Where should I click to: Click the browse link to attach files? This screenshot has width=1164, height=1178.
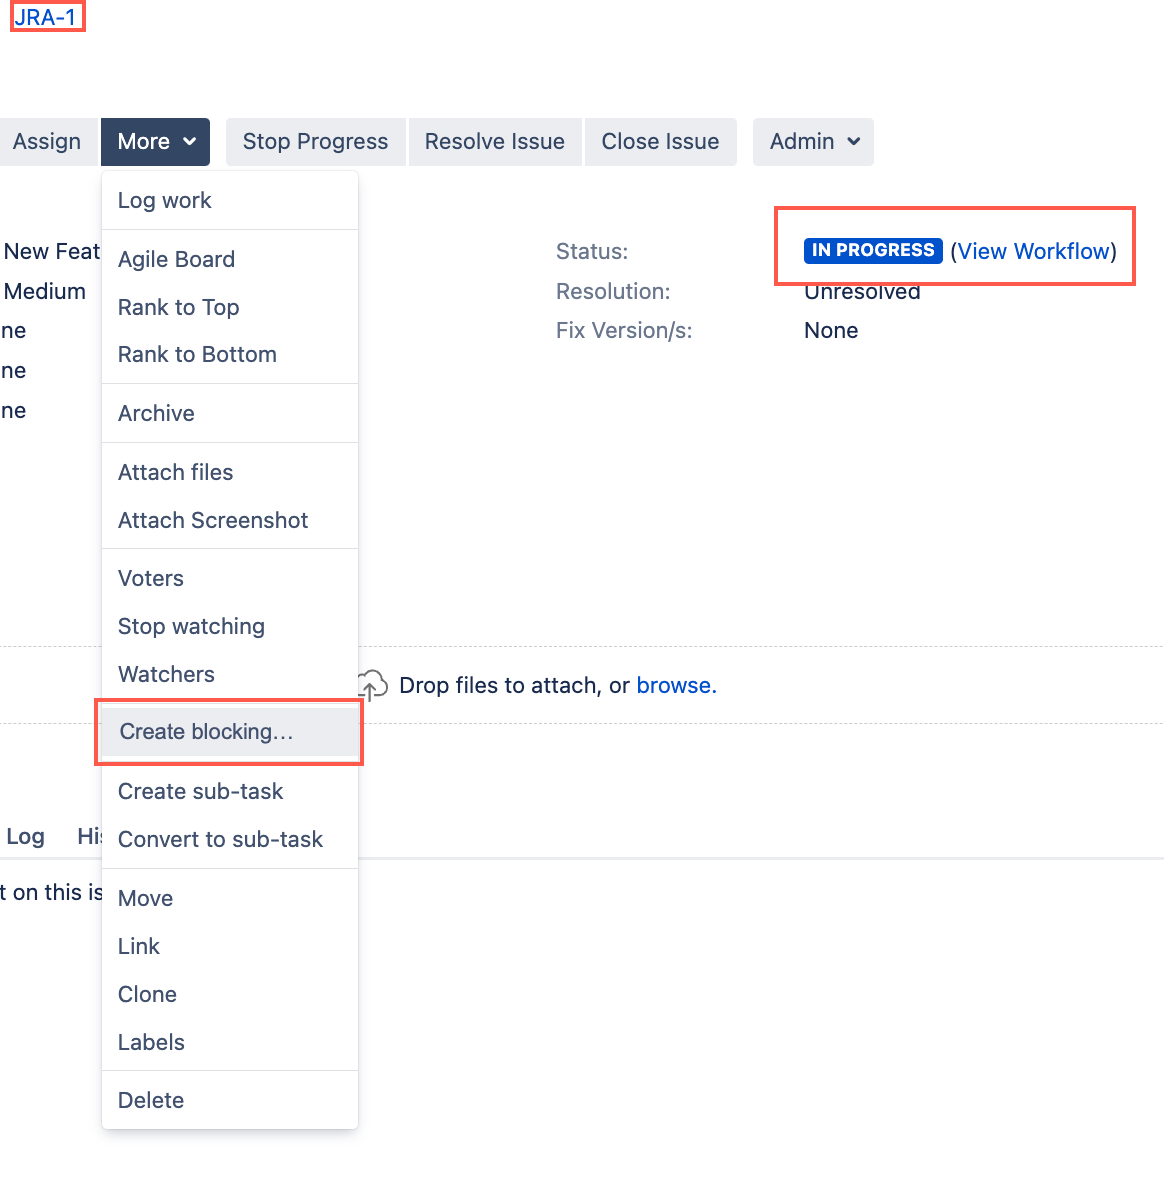[x=676, y=685]
